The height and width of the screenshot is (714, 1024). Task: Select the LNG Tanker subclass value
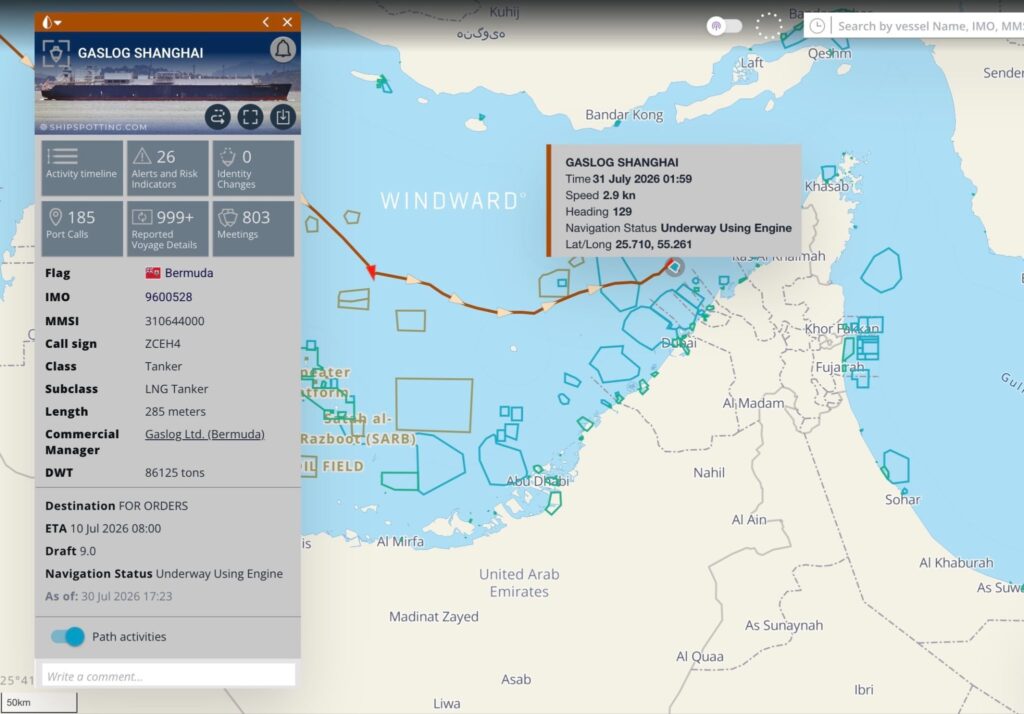pos(176,389)
